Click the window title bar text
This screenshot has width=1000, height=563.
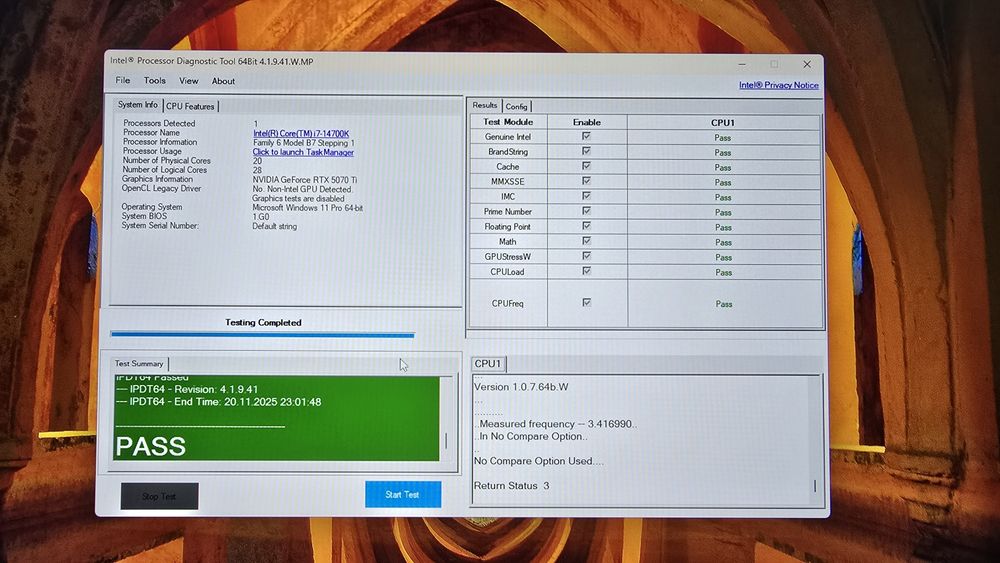tap(212, 61)
